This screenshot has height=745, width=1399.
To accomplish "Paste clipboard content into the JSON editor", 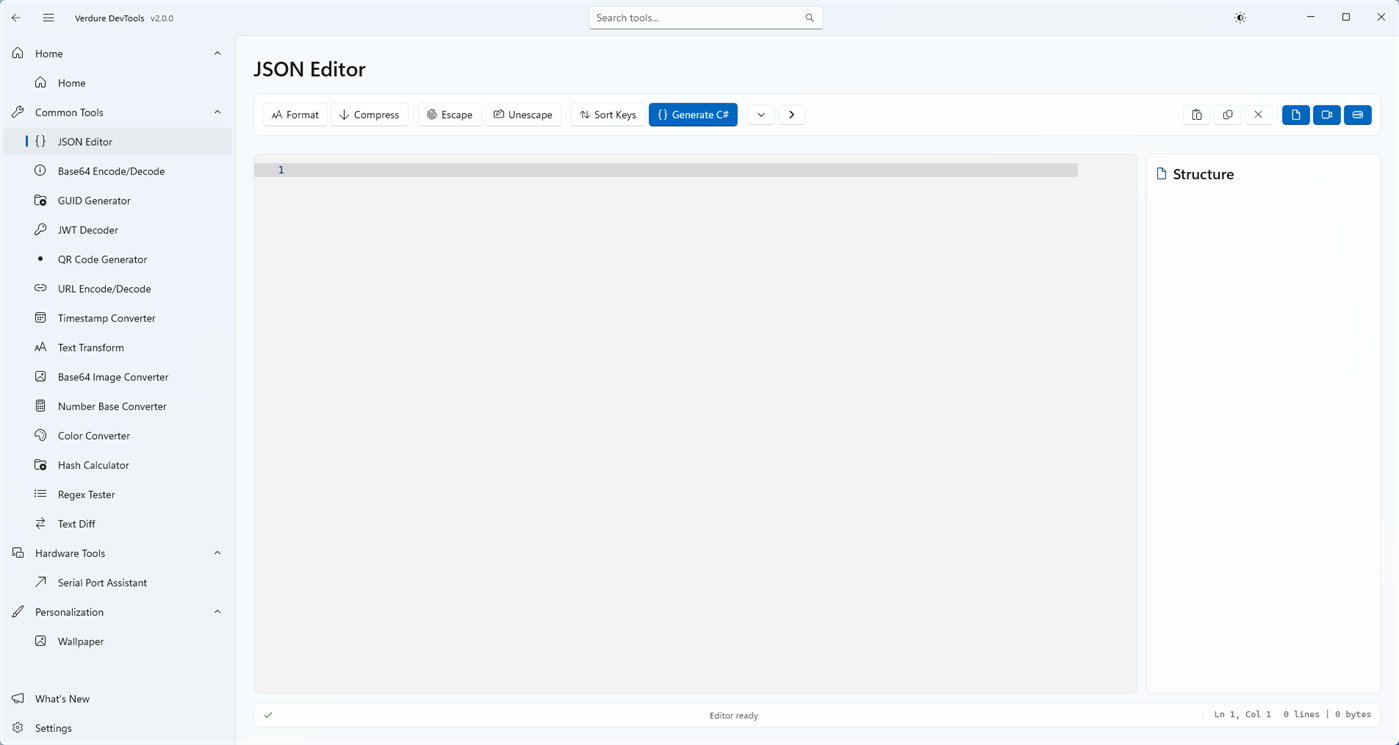I will (1196, 114).
